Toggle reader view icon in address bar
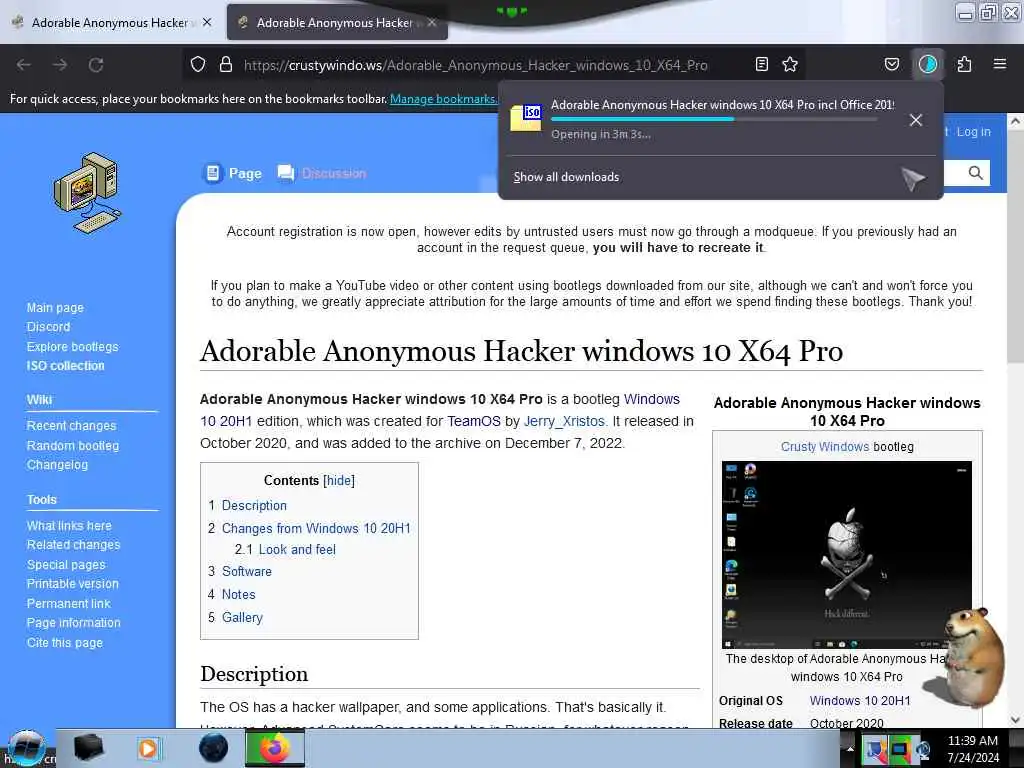The image size is (1024, 768). [761, 64]
